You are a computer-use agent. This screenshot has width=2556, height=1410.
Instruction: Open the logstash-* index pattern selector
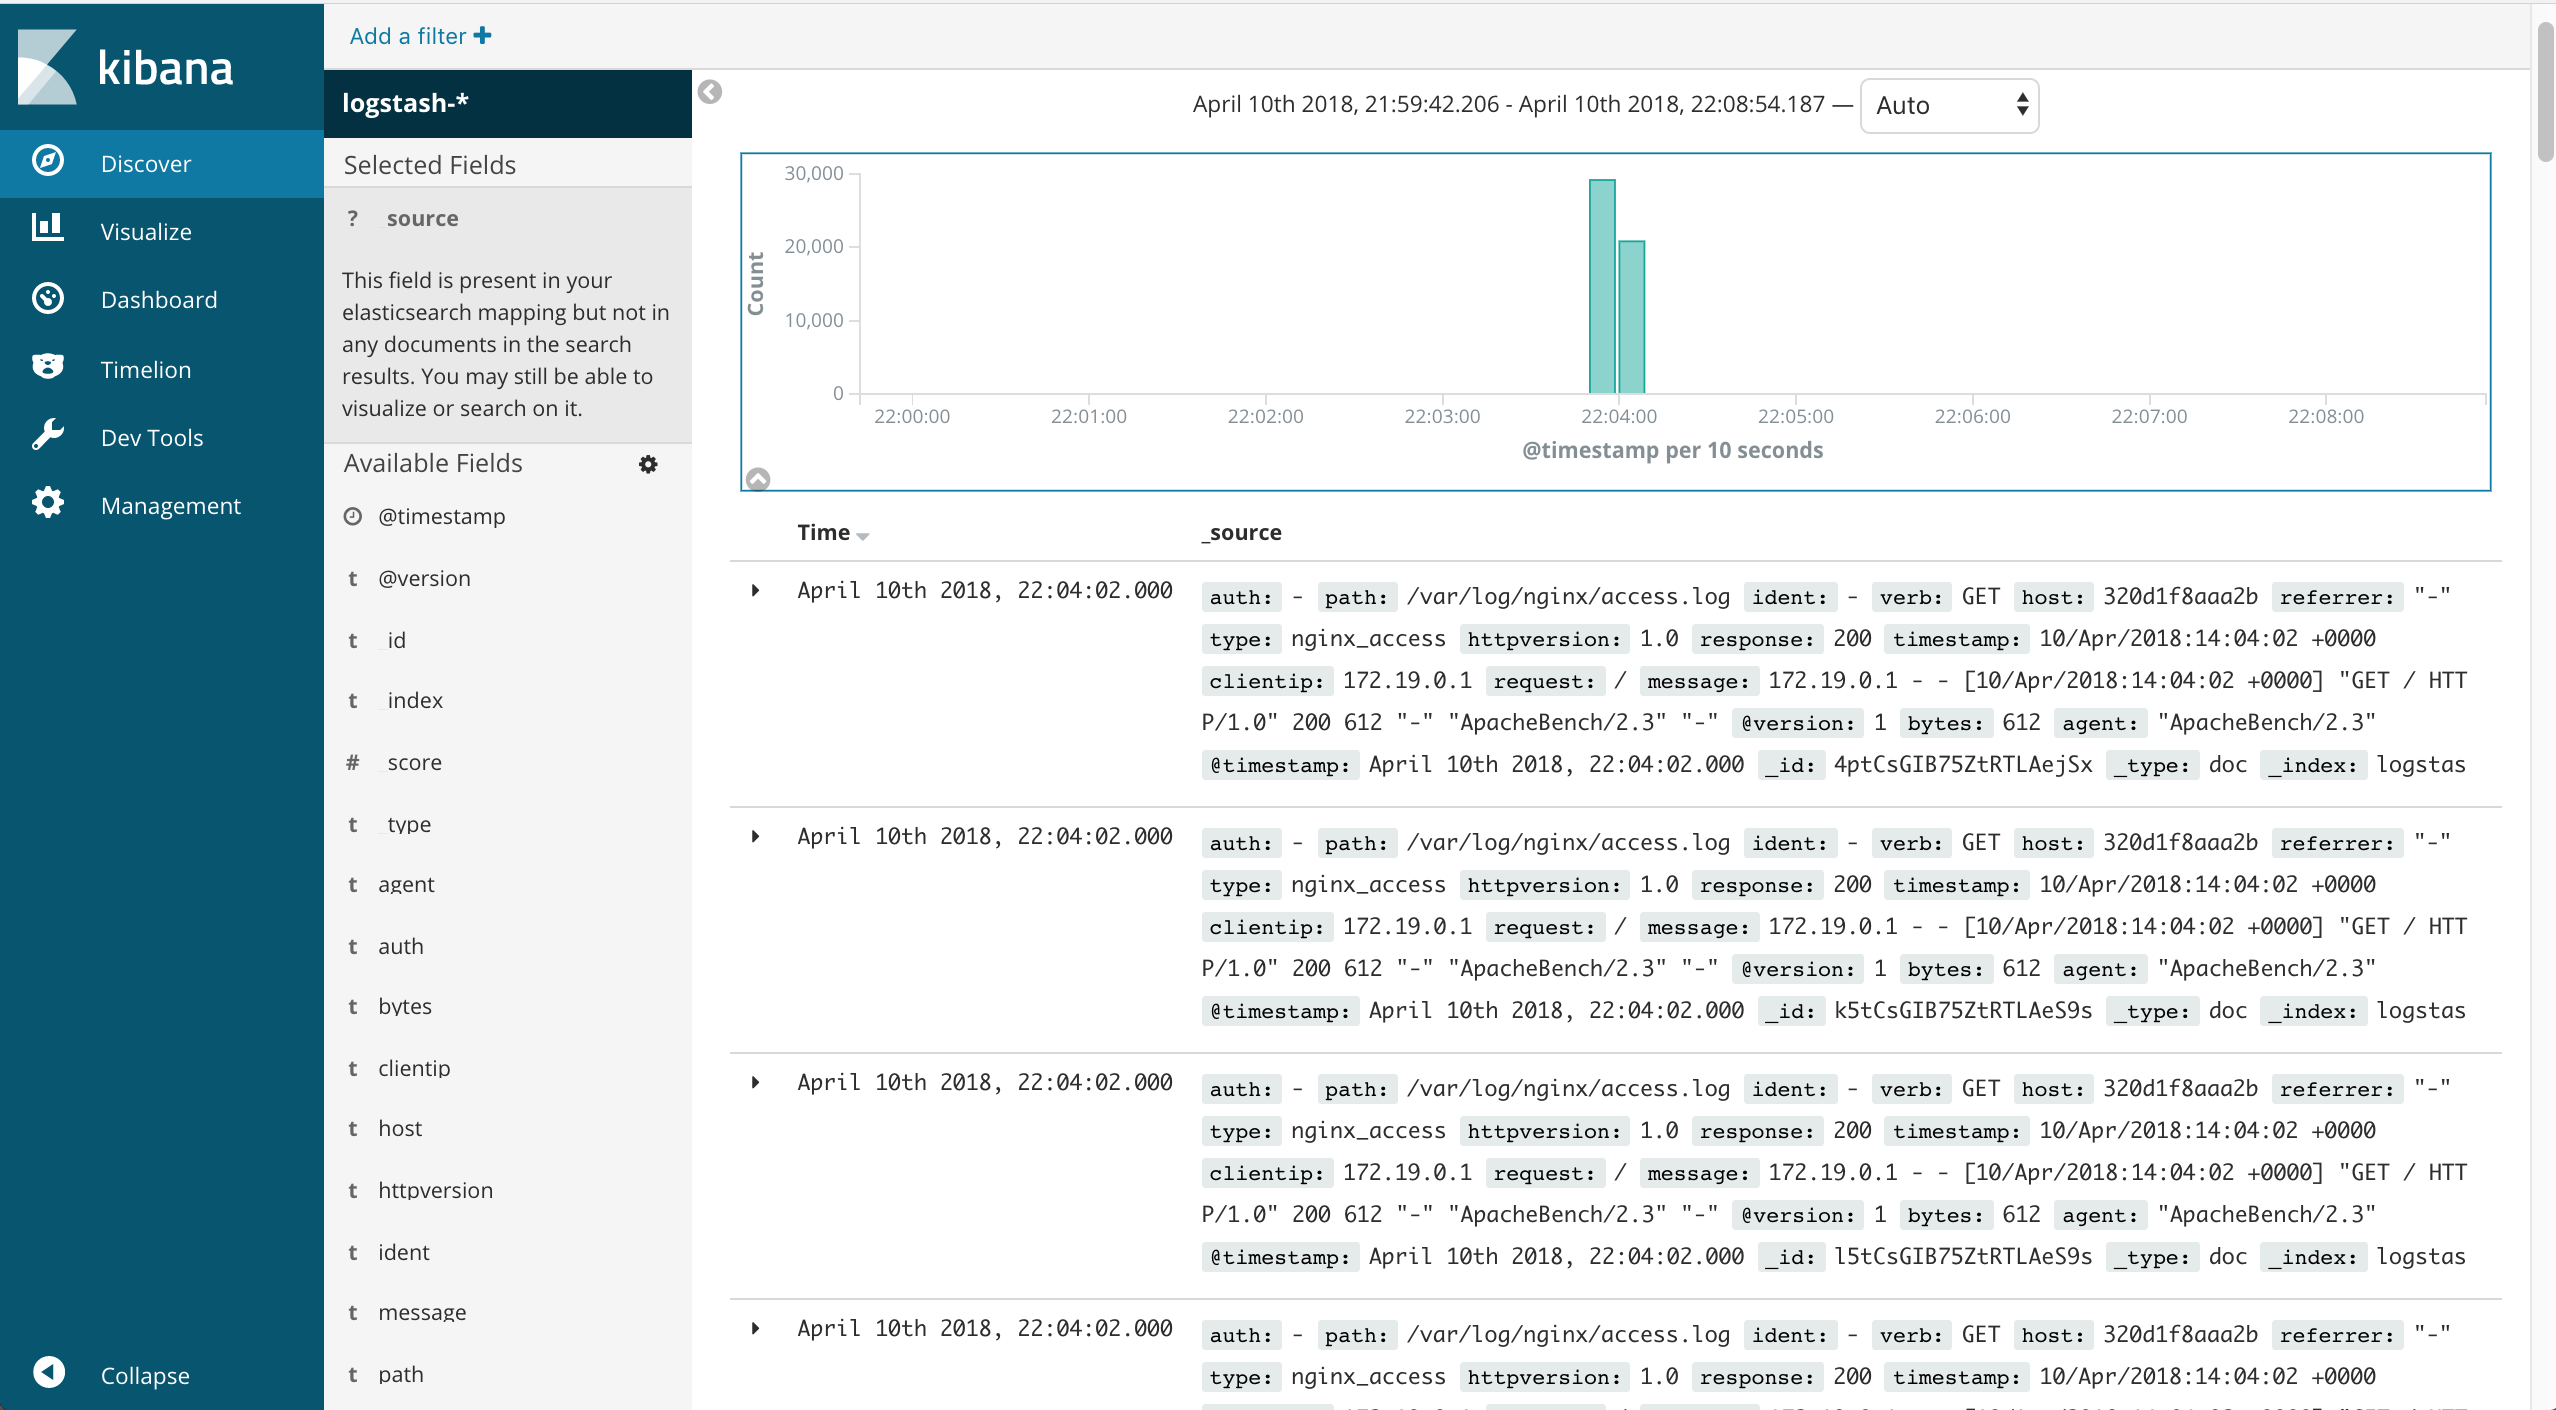click(x=508, y=103)
